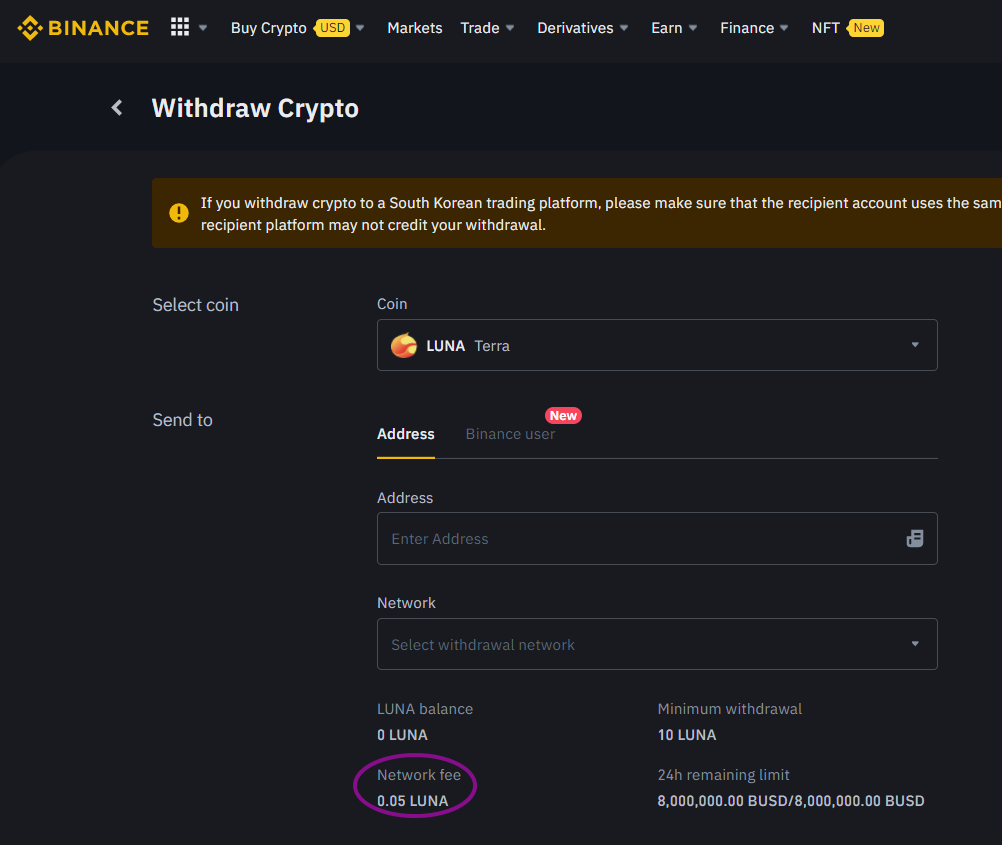Screen dimensions: 1002x845
Task: Click the Select coin label
Action: (196, 305)
